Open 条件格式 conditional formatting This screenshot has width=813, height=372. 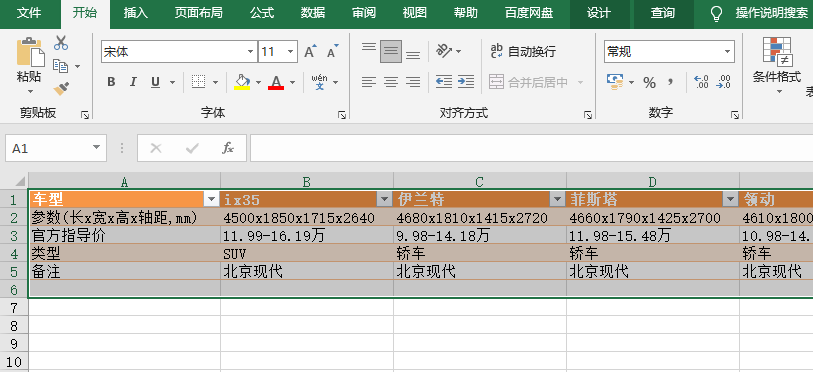[x=777, y=65]
